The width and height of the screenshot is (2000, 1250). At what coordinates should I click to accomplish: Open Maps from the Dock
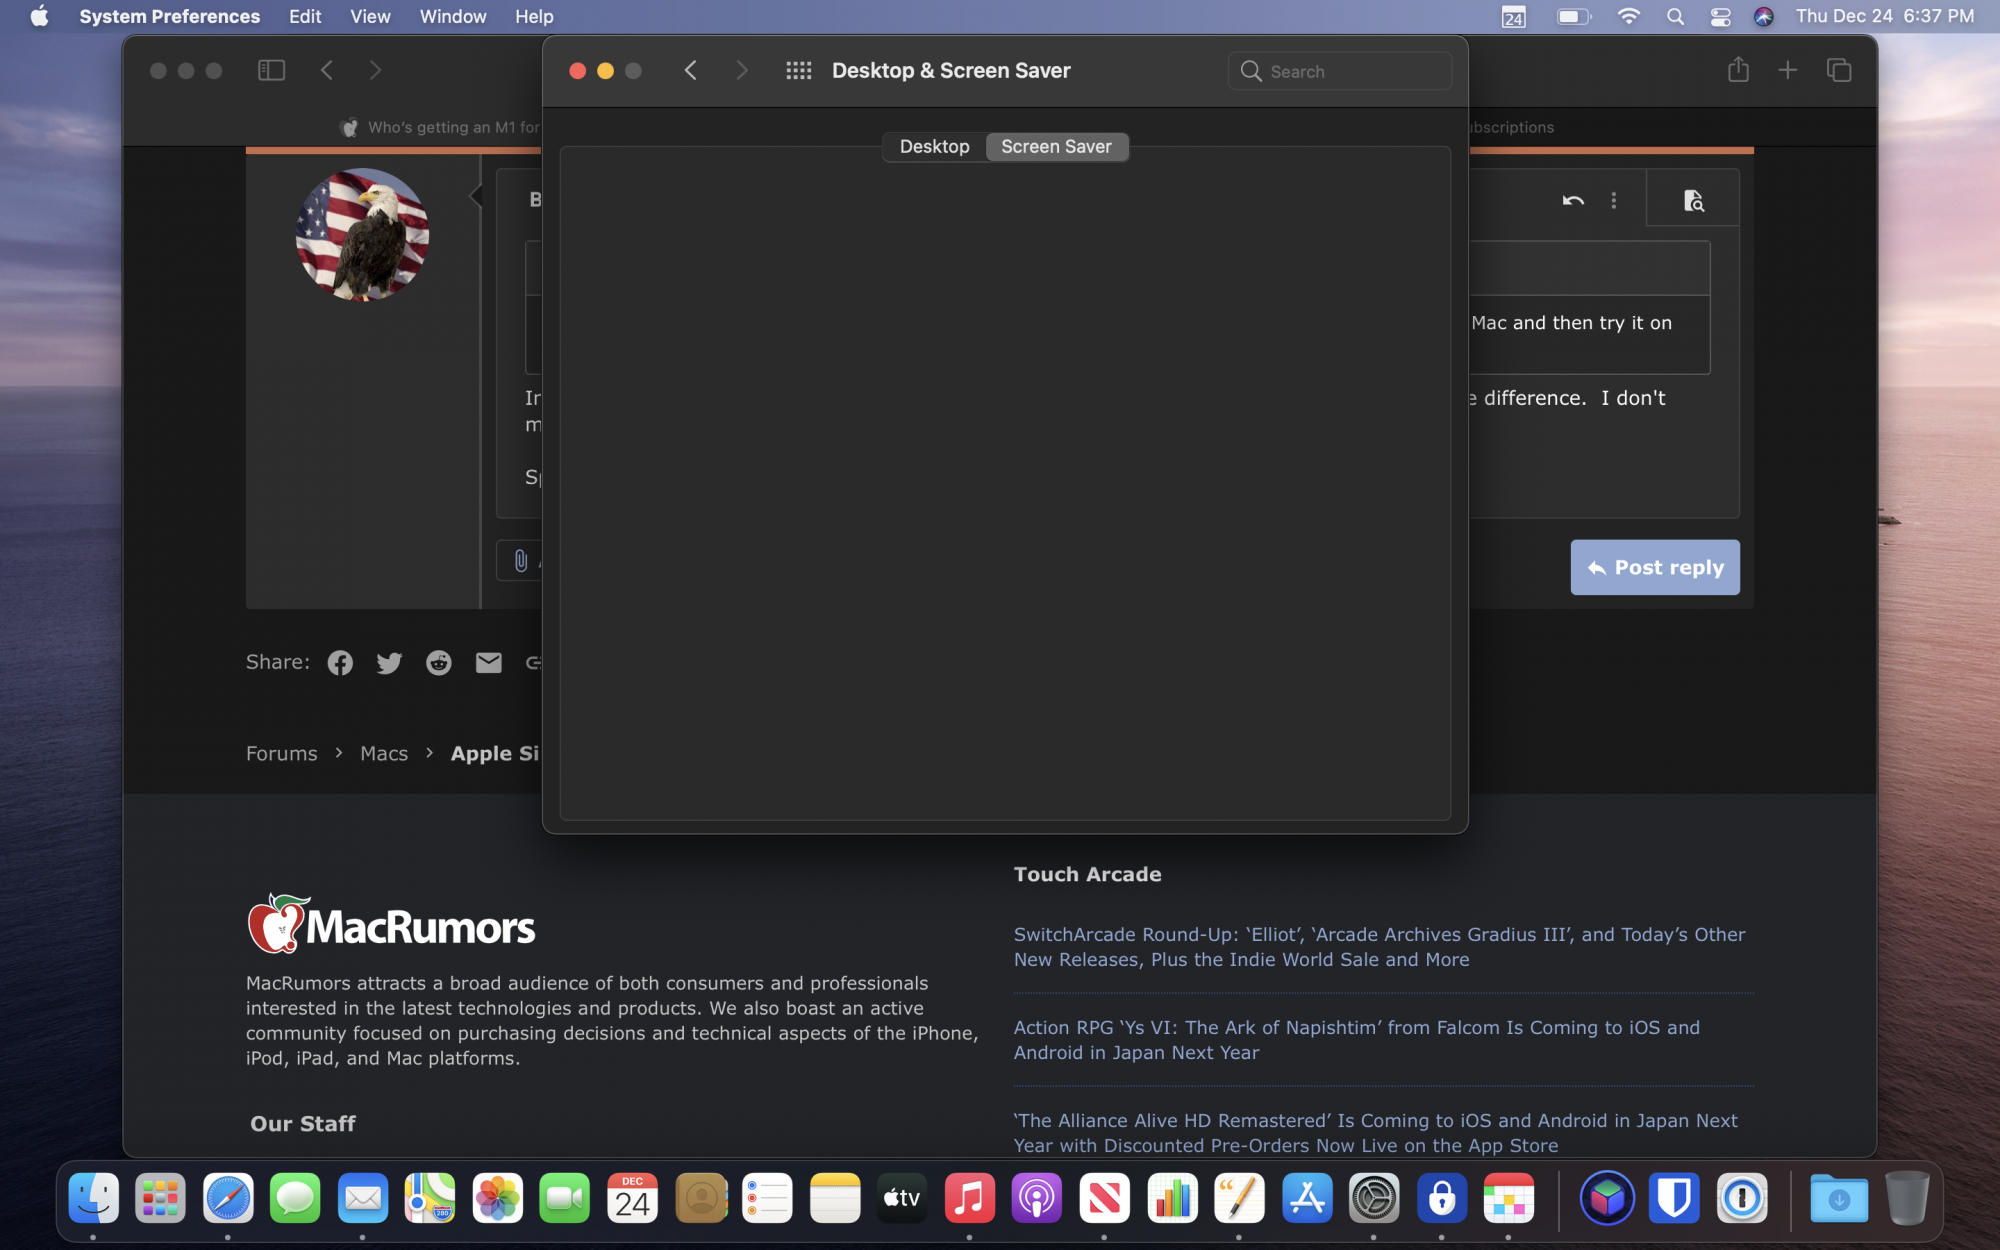[x=430, y=1197]
